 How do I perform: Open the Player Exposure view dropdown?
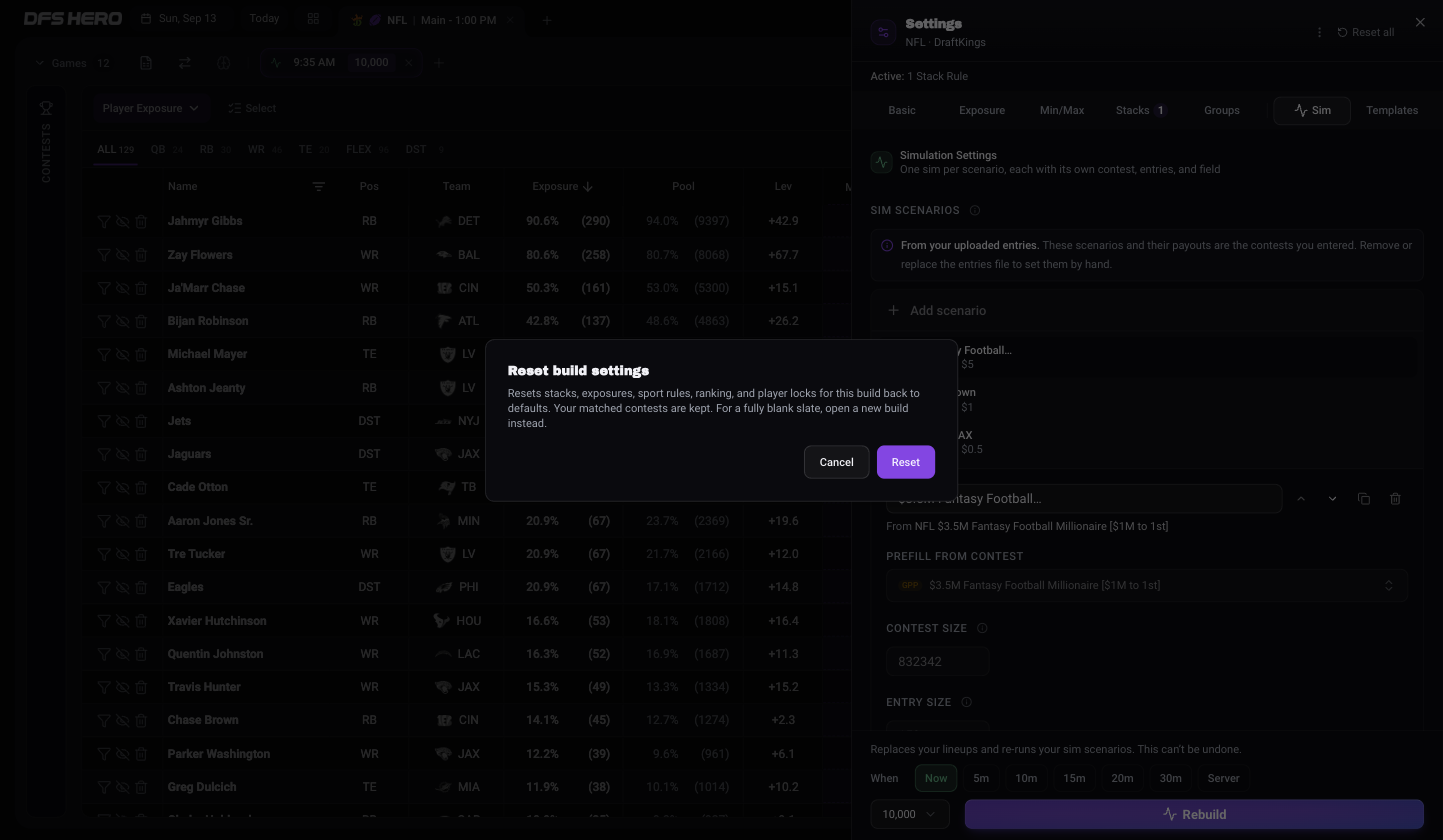pyautogui.click(x=150, y=108)
